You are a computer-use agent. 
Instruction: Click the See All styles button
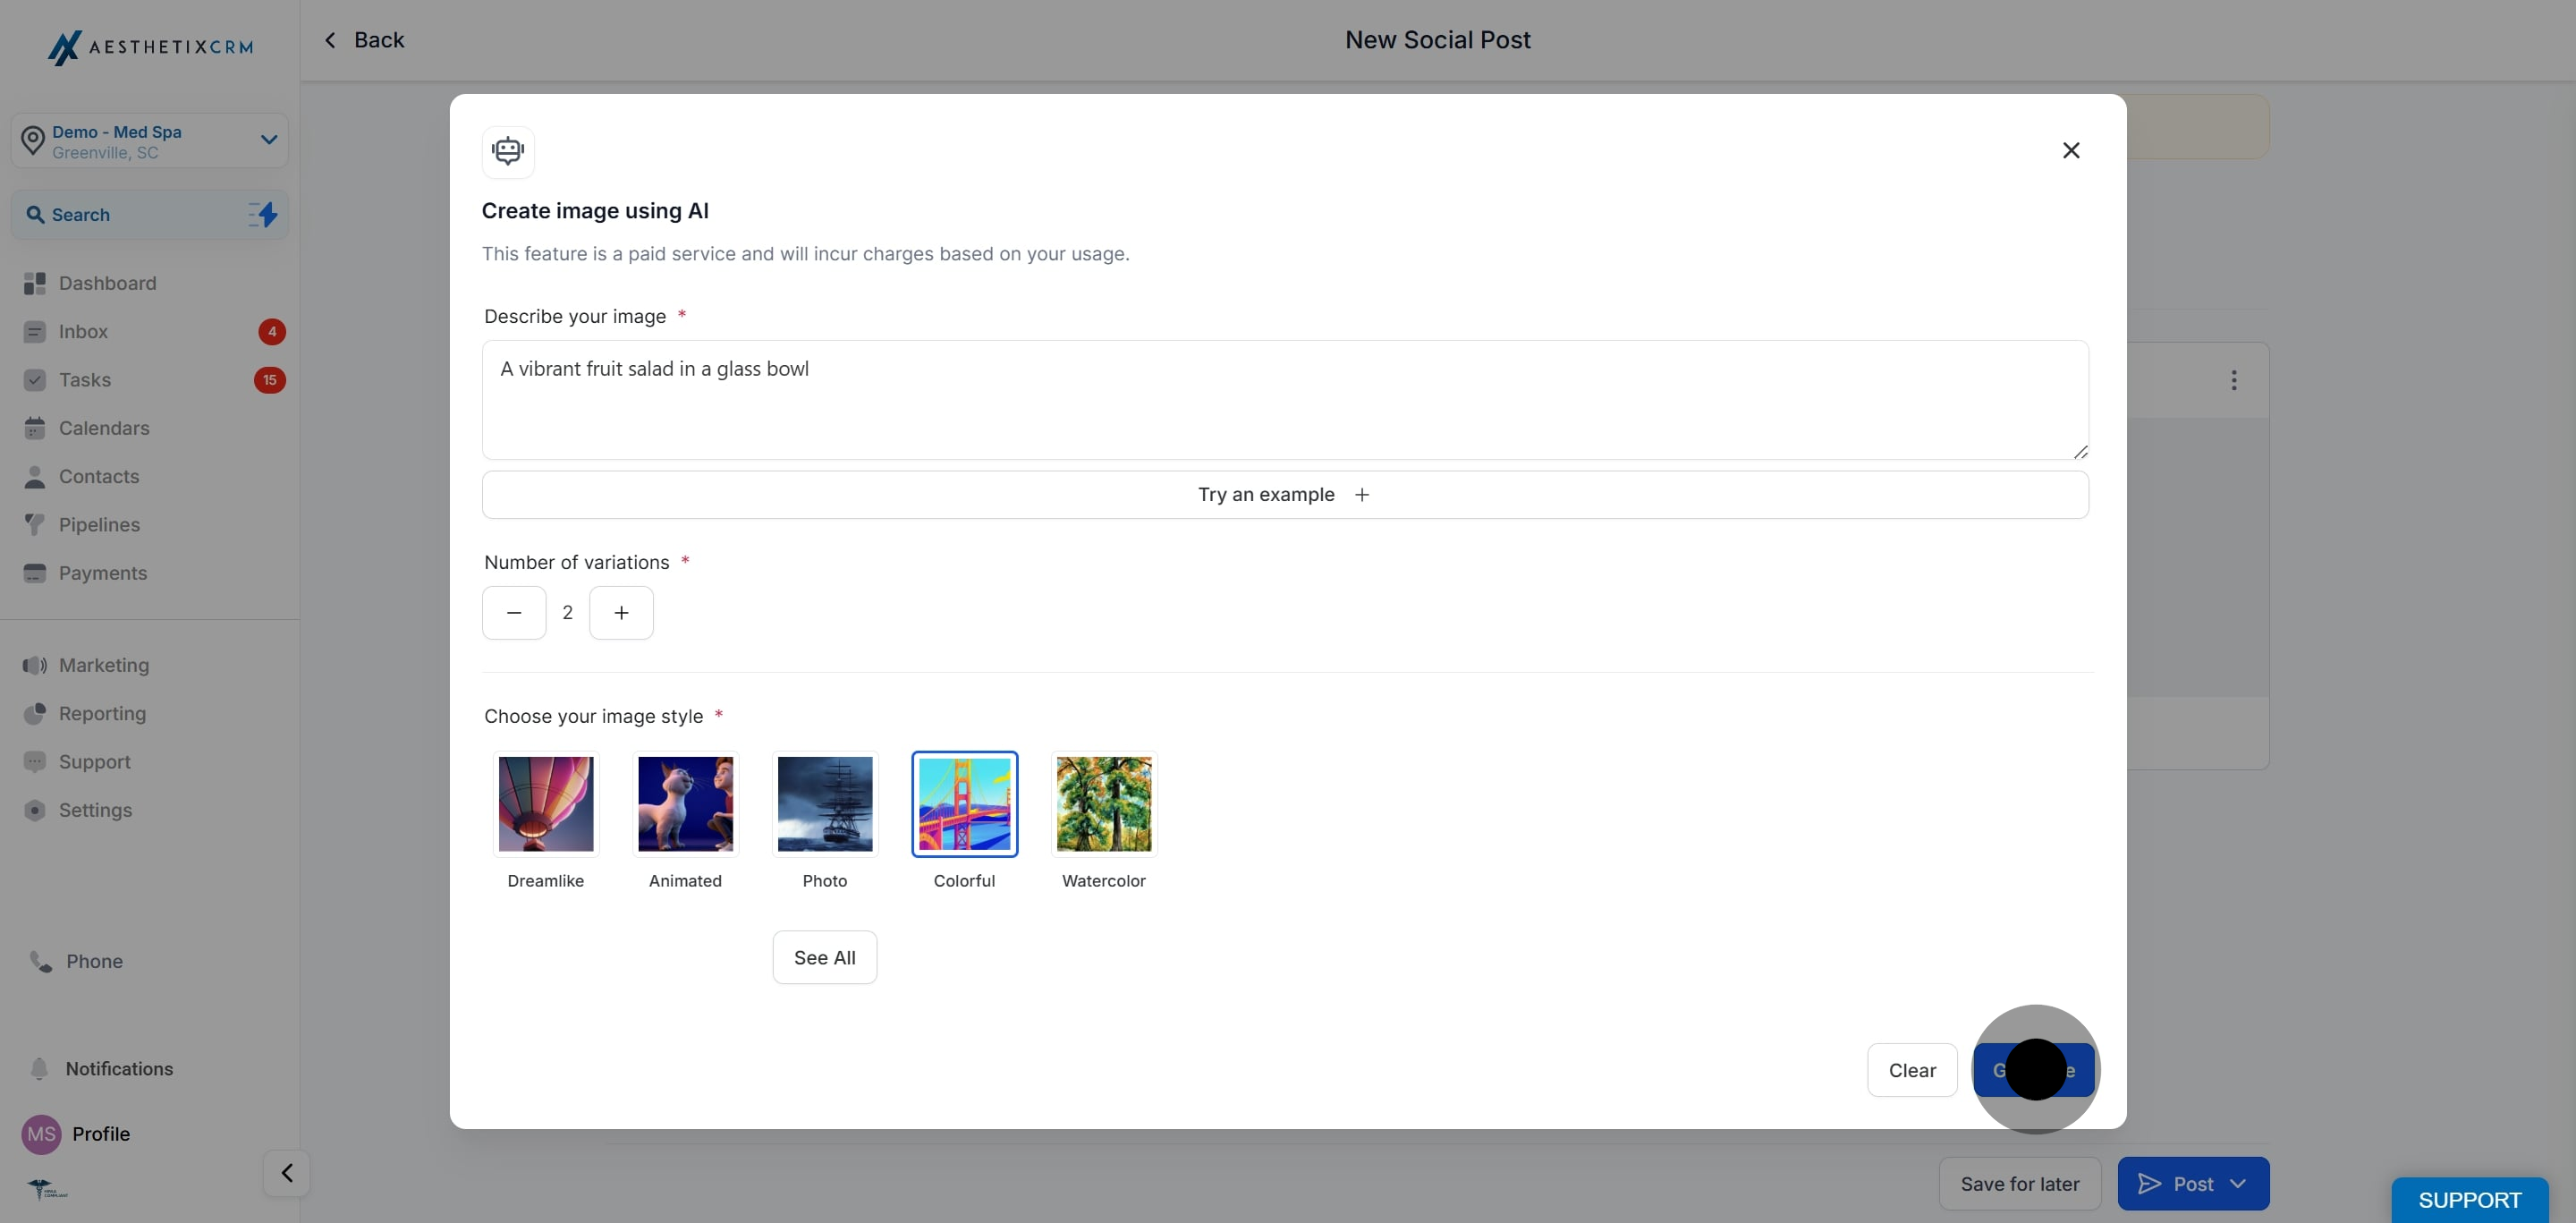[824, 957]
